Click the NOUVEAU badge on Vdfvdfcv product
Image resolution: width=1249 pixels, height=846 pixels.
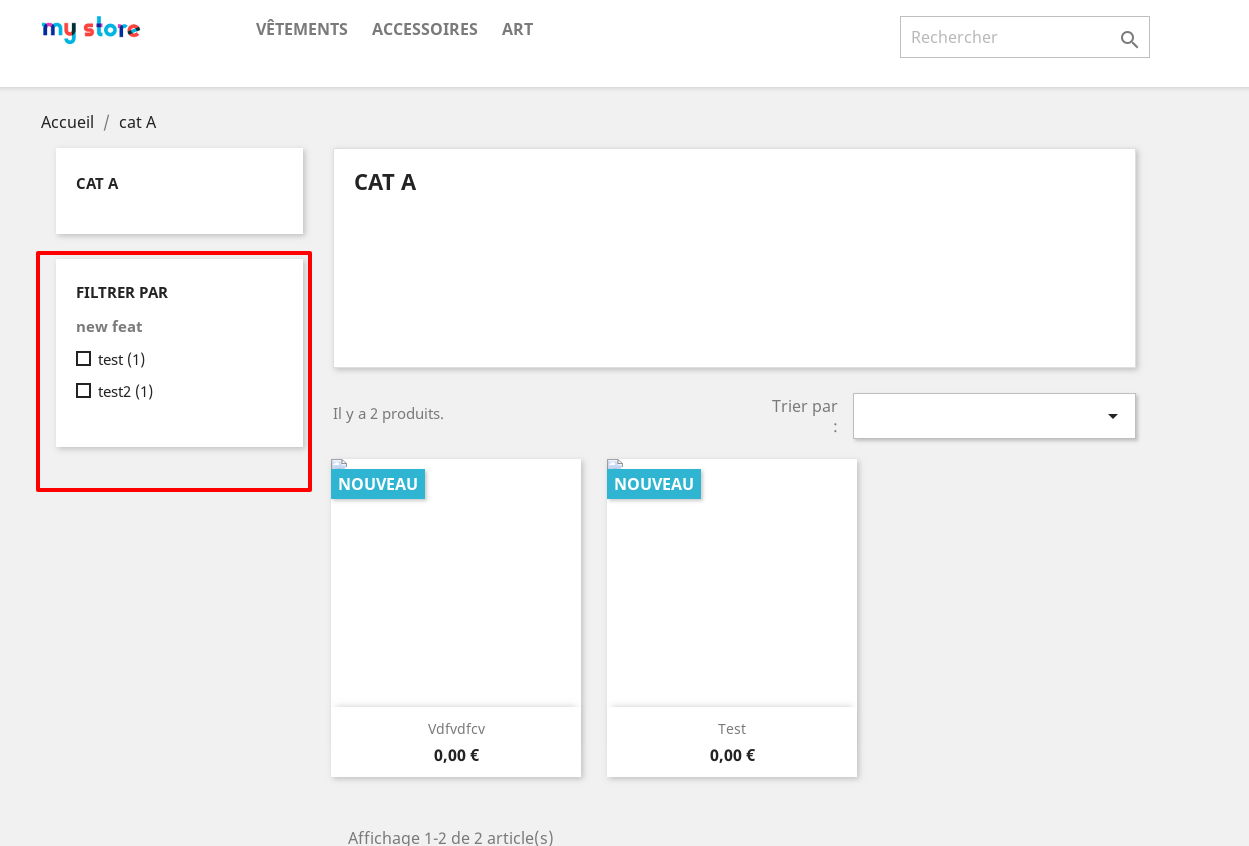click(x=378, y=484)
